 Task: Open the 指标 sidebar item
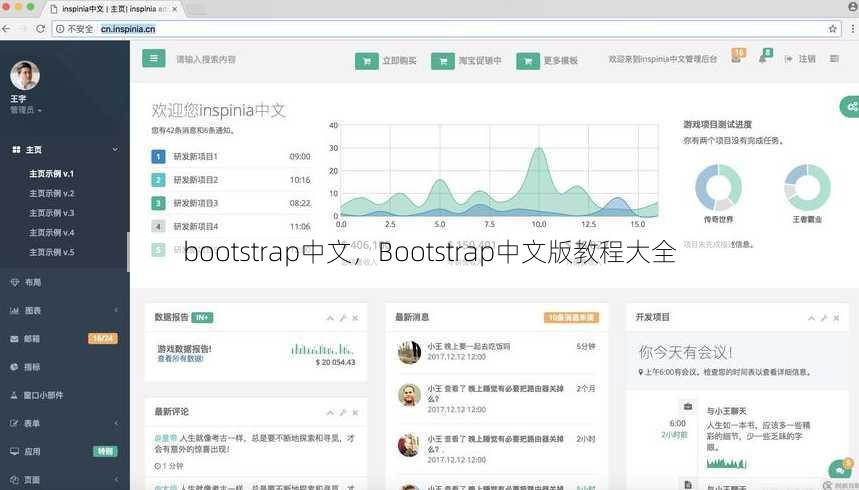pyautogui.click(x=65, y=367)
